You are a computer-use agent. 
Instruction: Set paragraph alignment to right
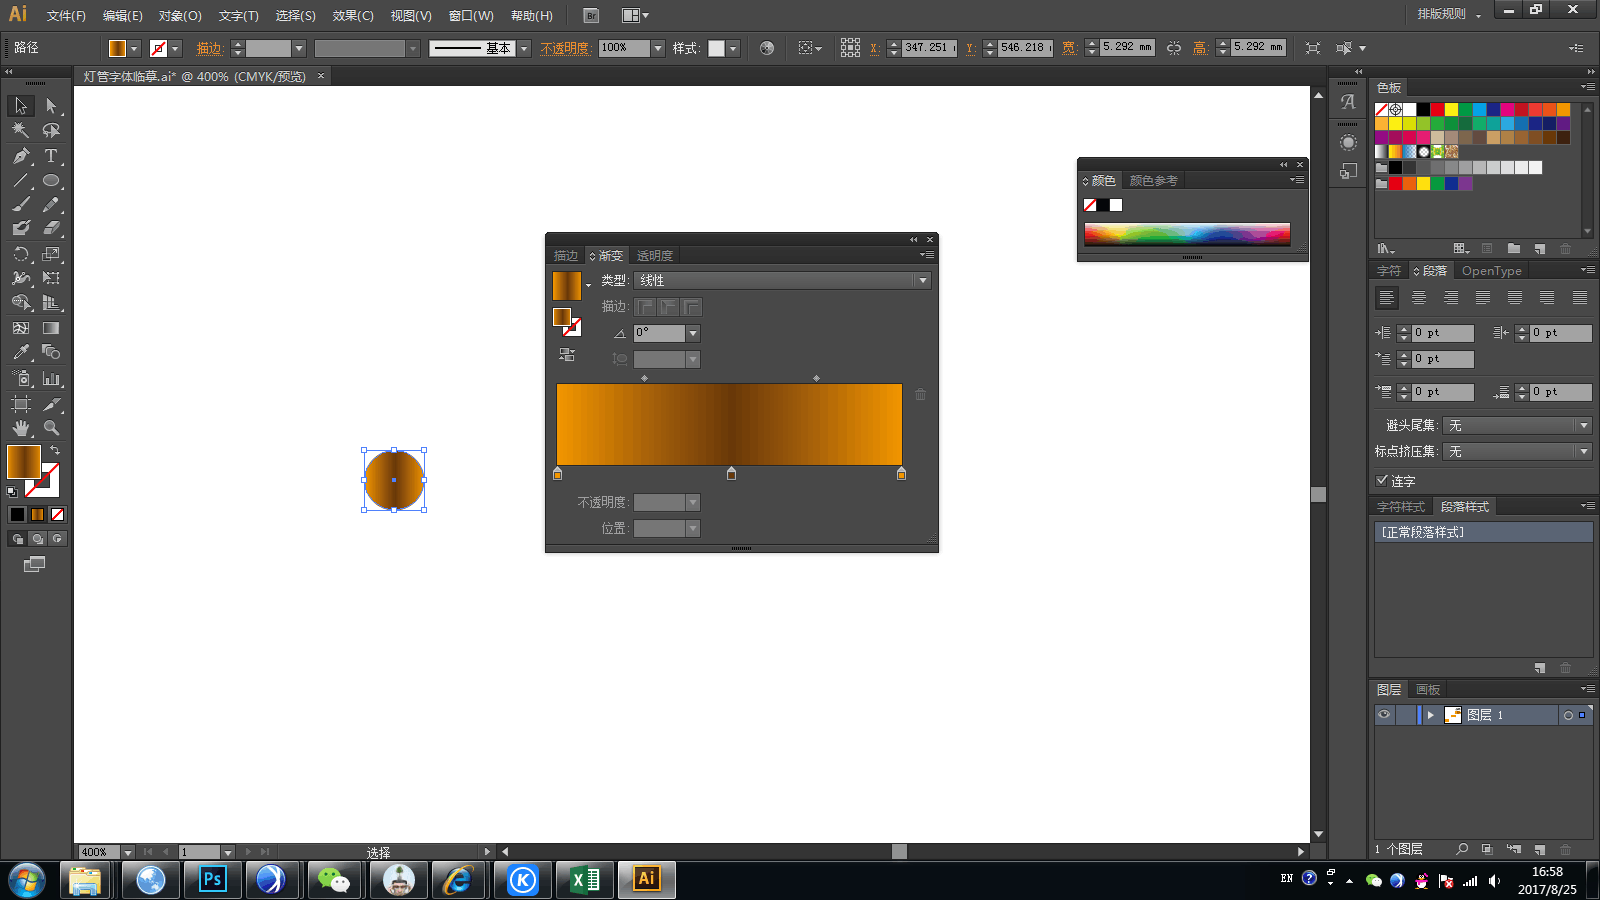(1451, 298)
